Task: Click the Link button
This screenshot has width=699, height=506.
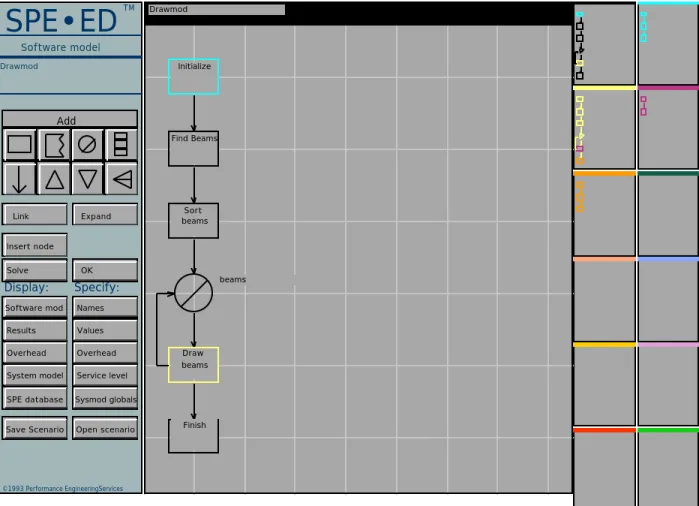Action: pyautogui.click(x=35, y=215)
